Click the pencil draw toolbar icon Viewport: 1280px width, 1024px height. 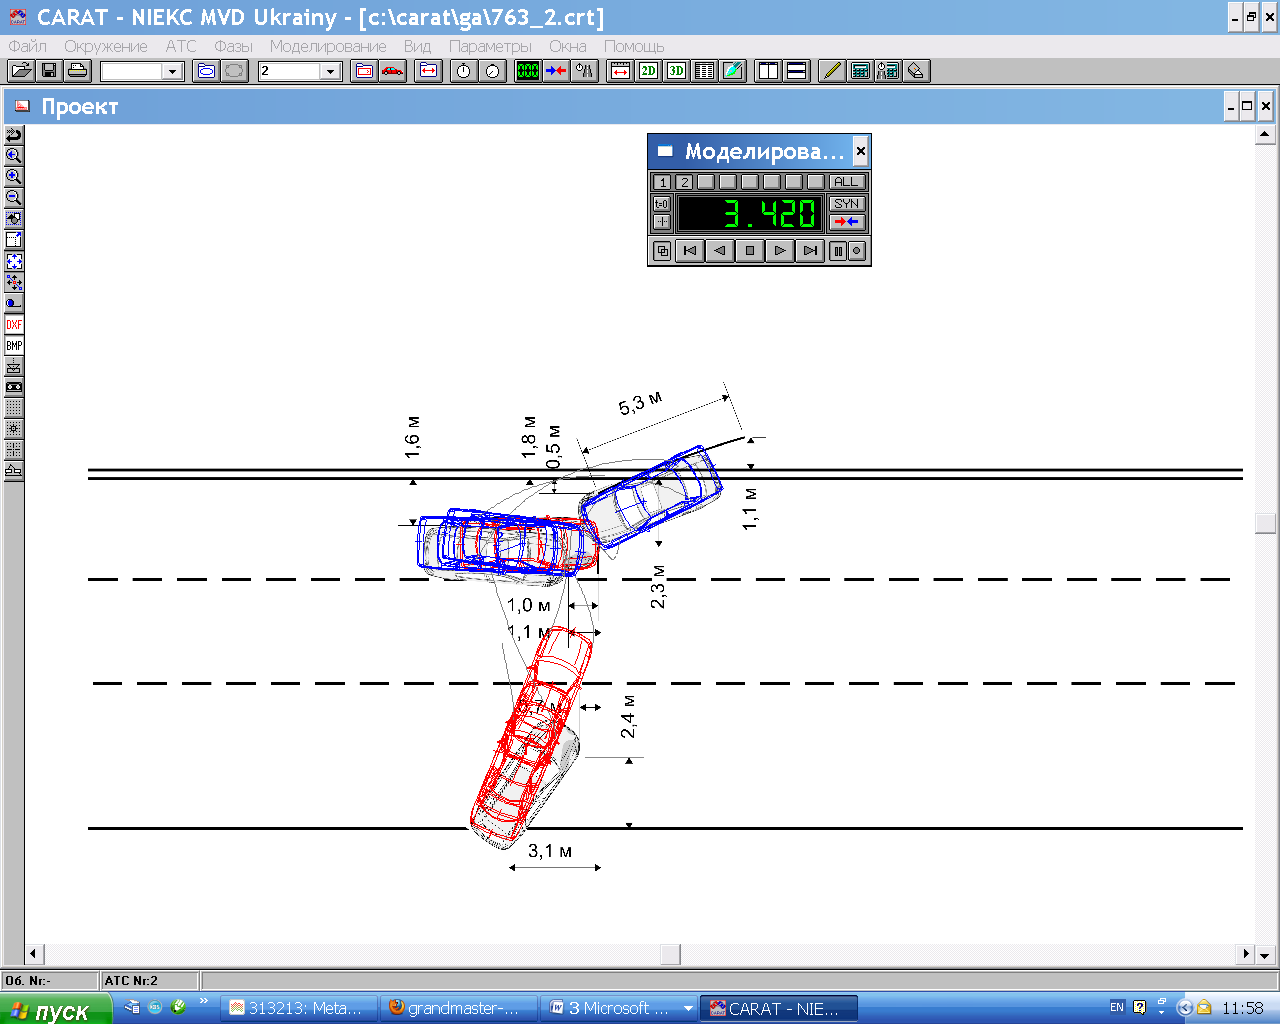coord(832,71)
